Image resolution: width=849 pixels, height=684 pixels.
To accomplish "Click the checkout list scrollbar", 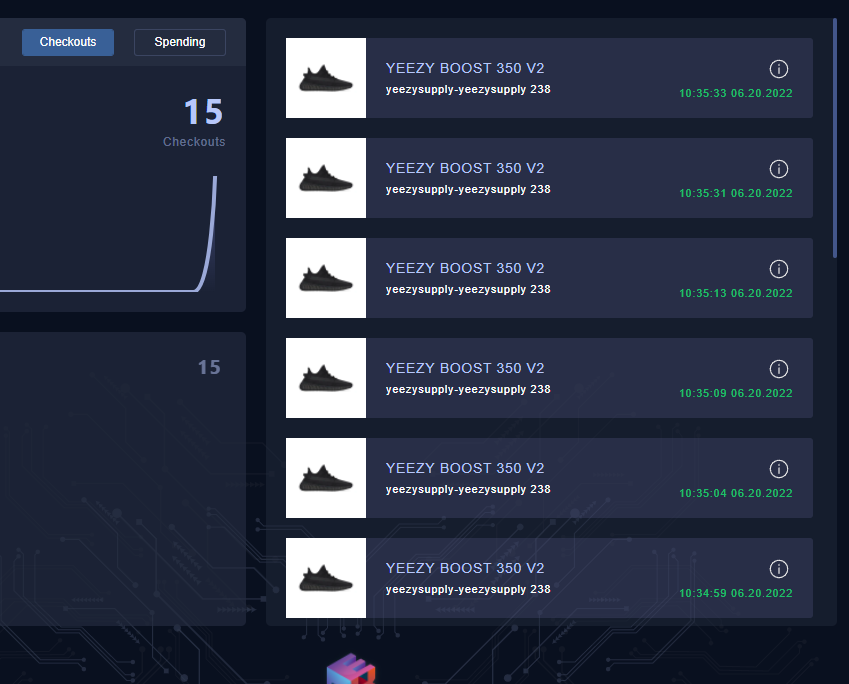I will (x=835, y=139).
